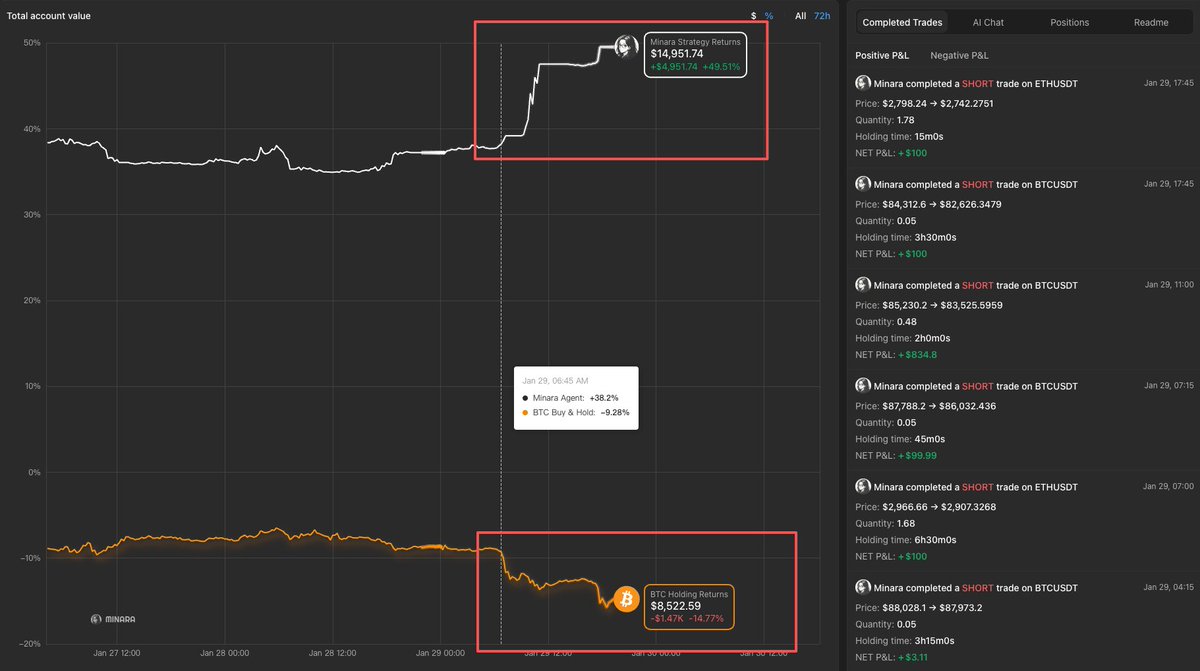1200x671 pixels.
Task: Click the Bitcoin icon on BTC Holding Returns marker
Action: click(x=628, y=599)
